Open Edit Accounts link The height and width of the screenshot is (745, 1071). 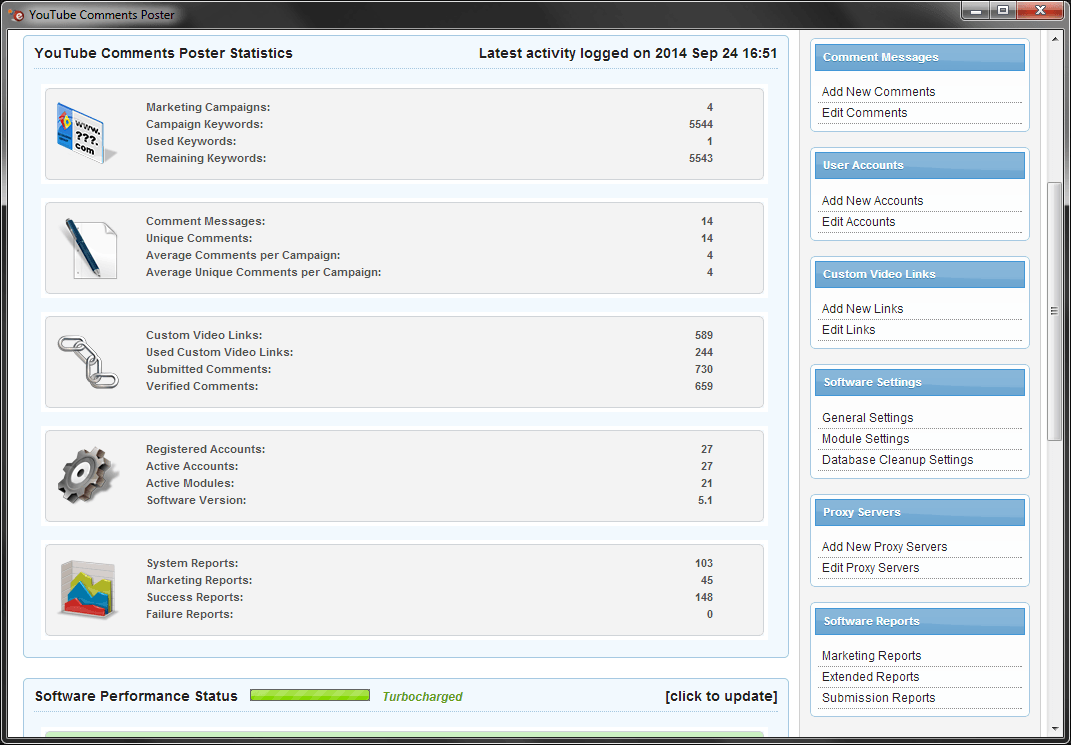pyautogui.click(x=858, y=222)
